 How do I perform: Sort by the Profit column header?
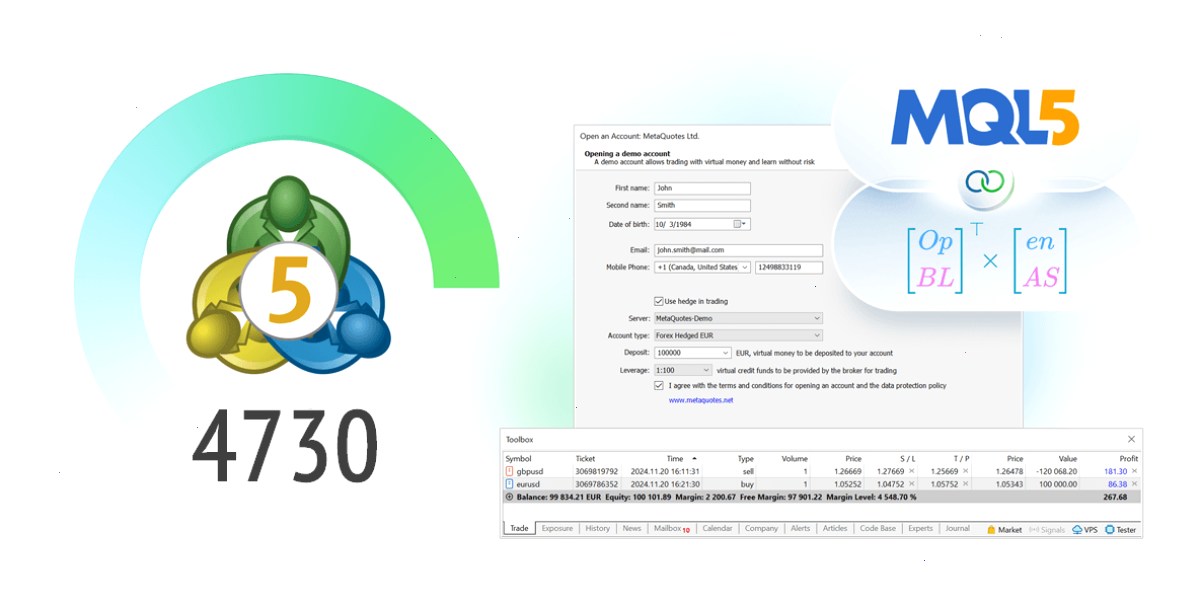1128,458
